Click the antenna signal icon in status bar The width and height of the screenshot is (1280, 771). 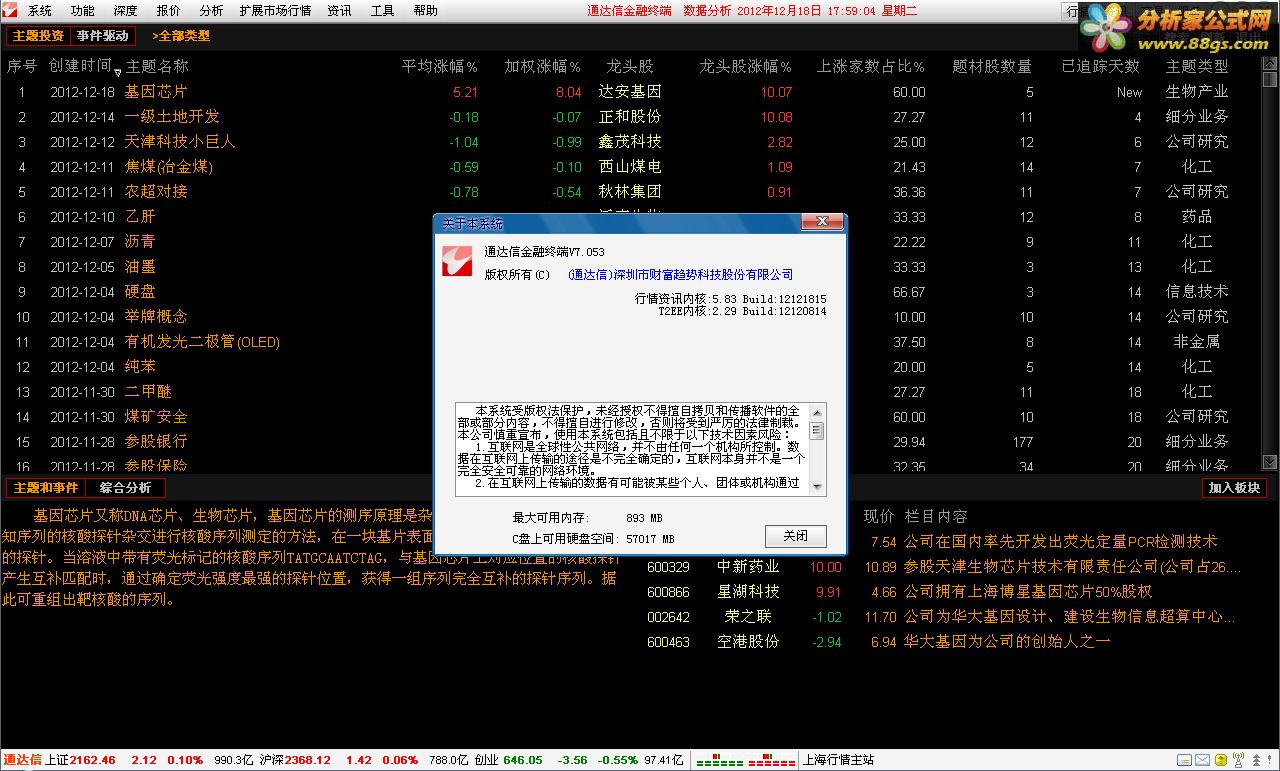(1239, 760)
